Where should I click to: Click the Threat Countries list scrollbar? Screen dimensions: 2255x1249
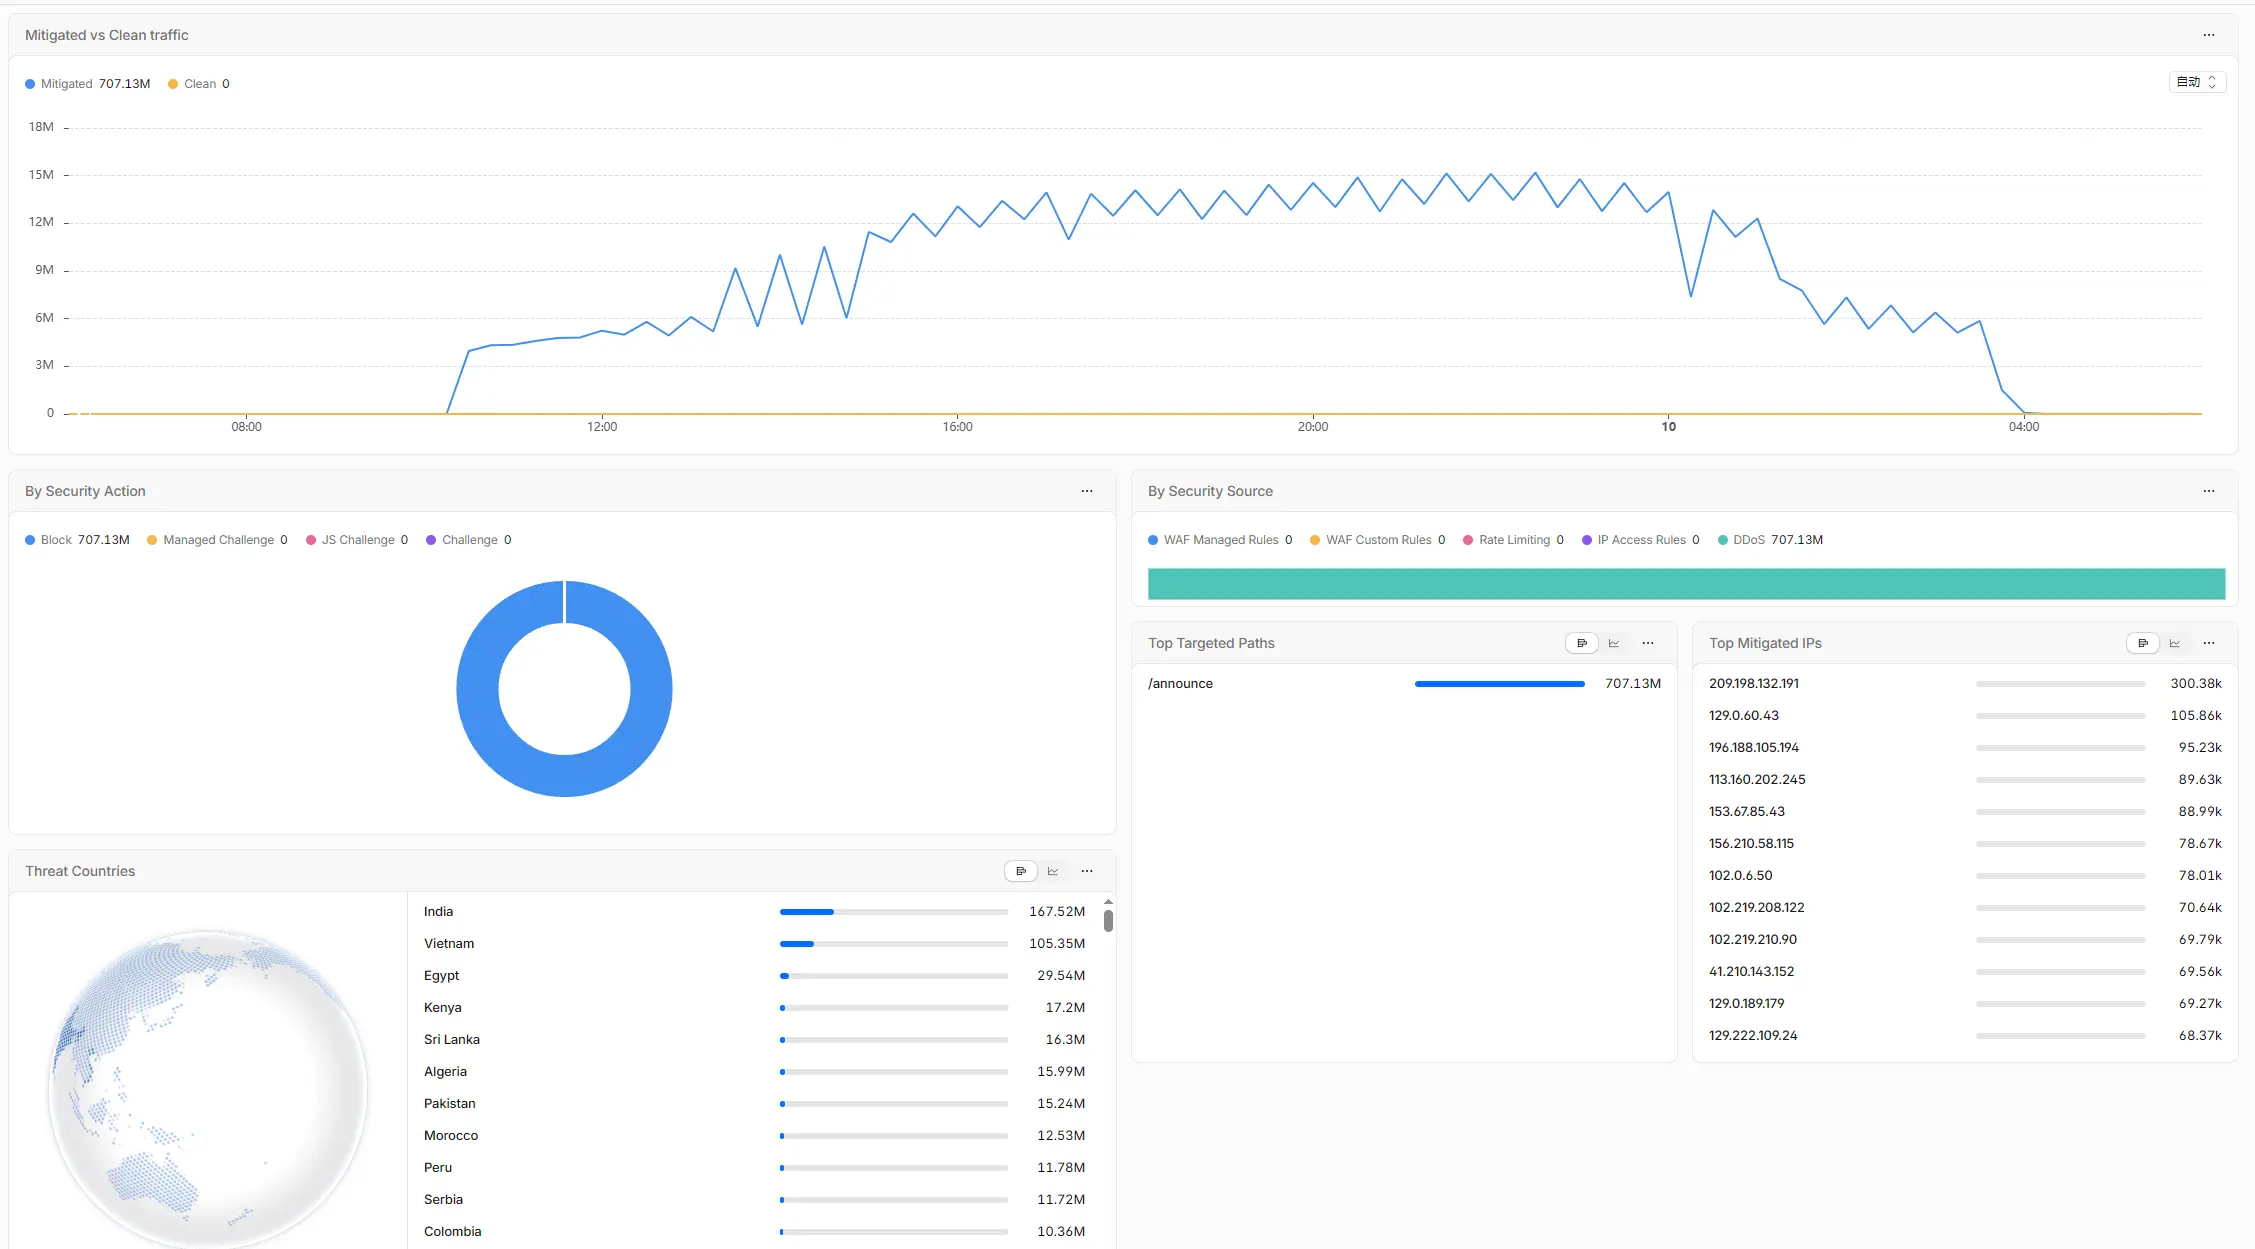1108,918
